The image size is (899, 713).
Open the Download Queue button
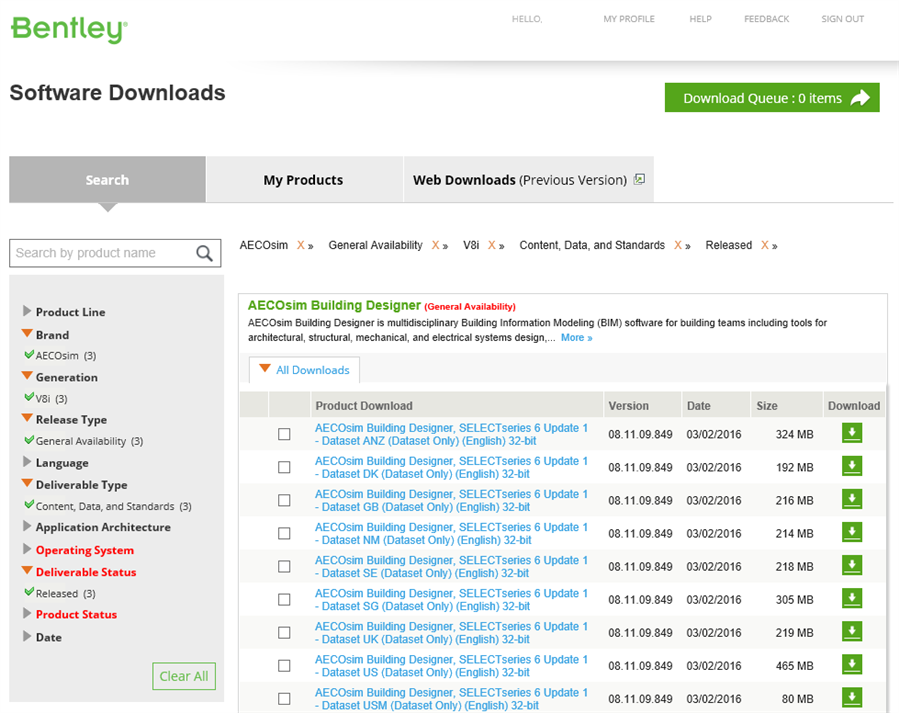(x=772, y=97)
